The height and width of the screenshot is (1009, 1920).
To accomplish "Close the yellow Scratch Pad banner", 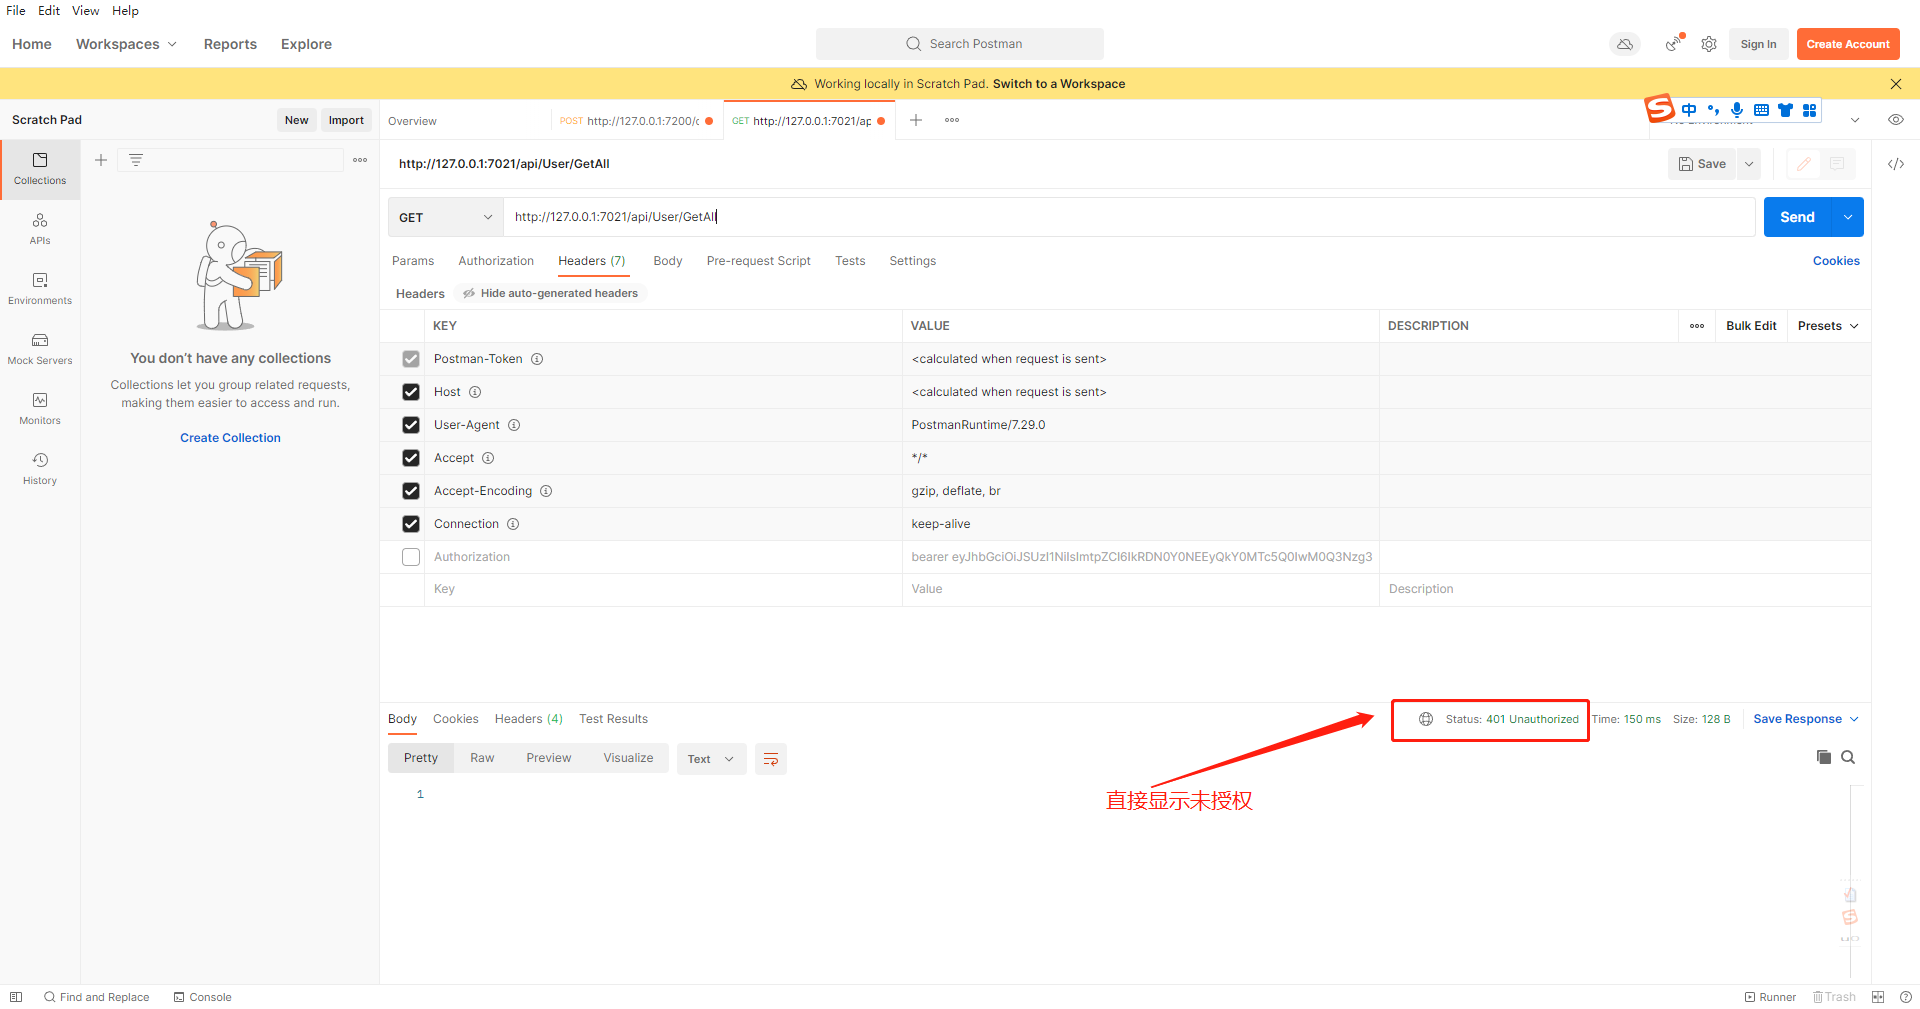I will pyautogui.click(x=1896, y=84).
